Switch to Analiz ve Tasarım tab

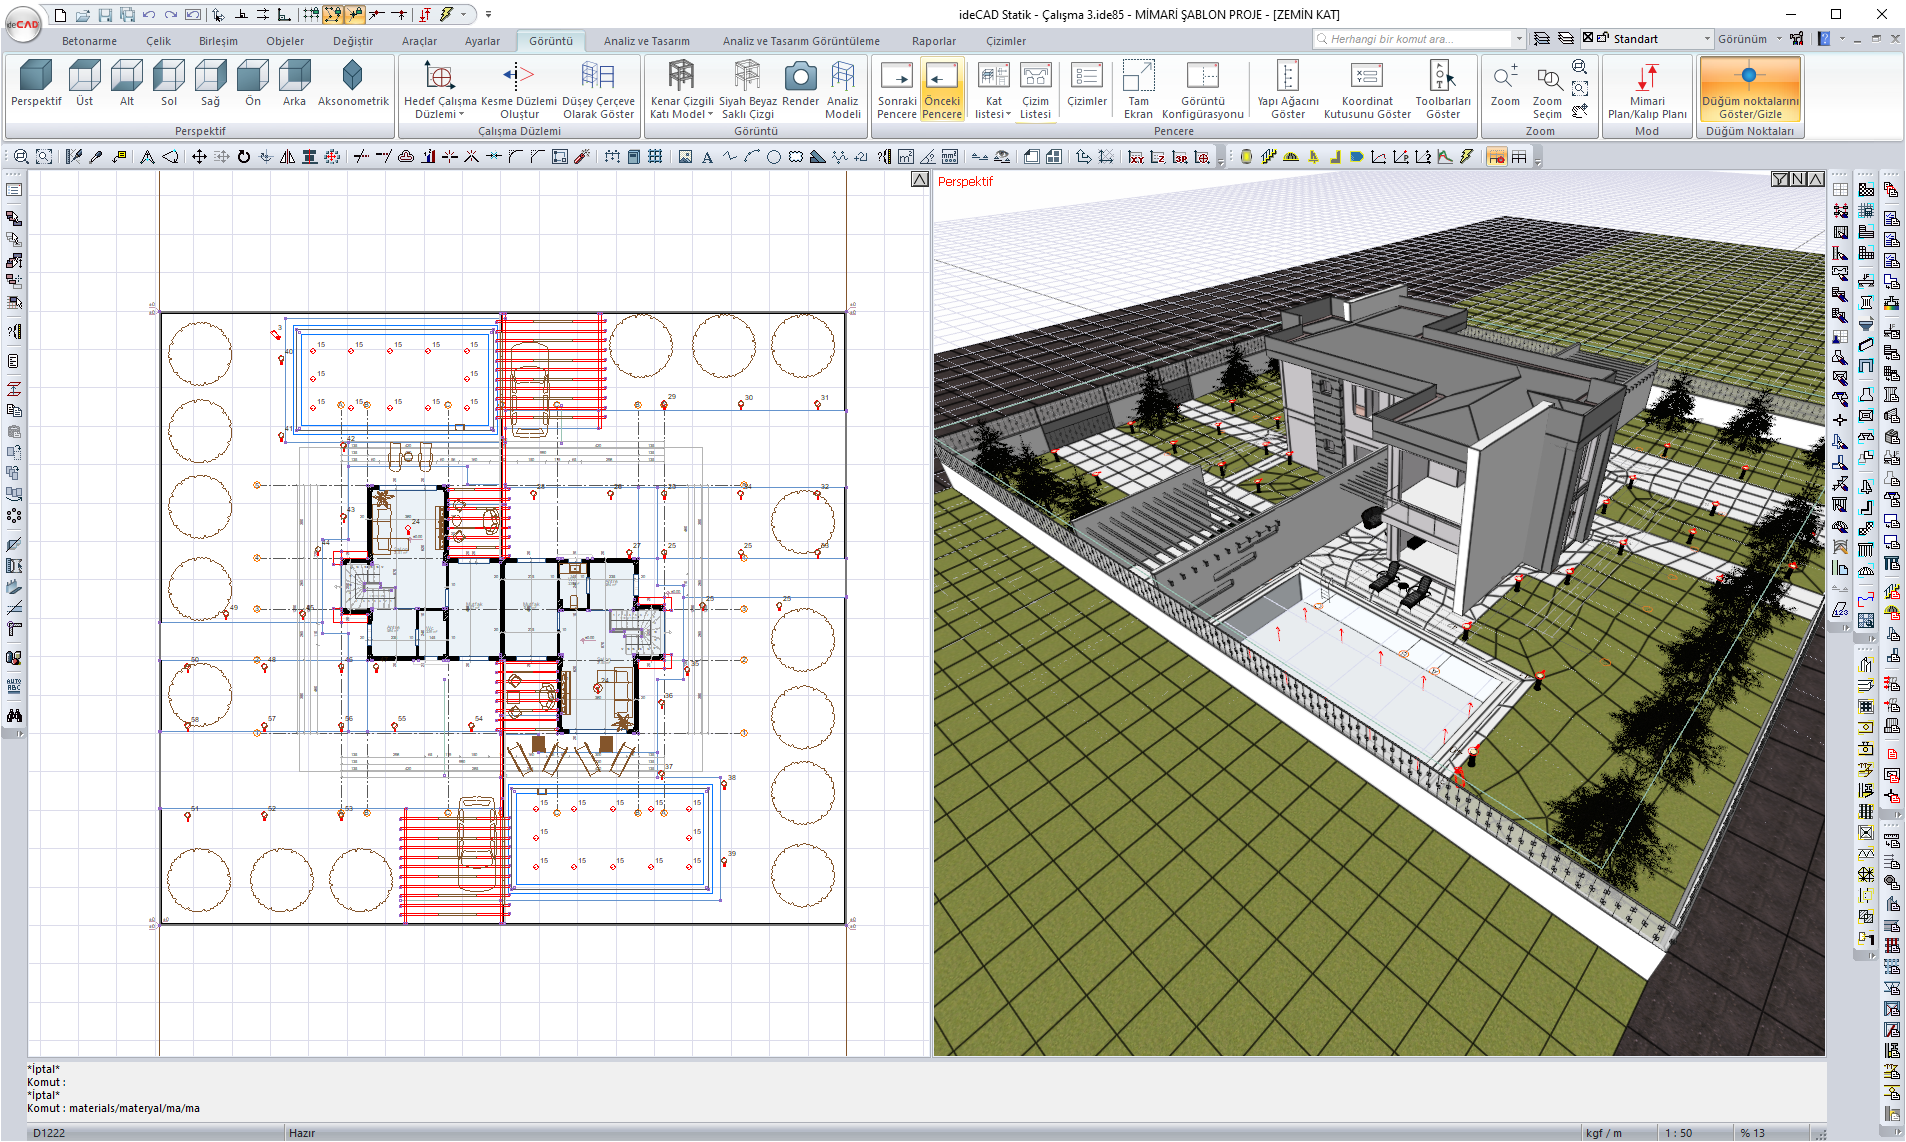click(646, 41)
